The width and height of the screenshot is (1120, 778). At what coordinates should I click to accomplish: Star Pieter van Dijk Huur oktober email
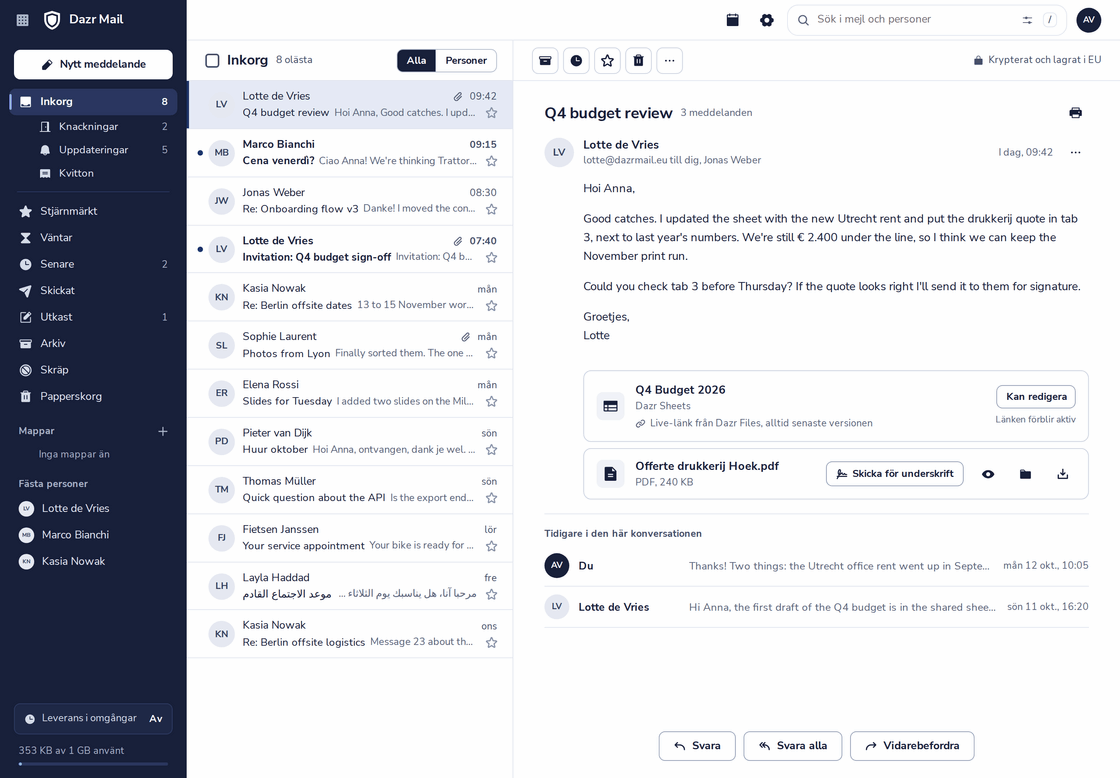point(491,450)
